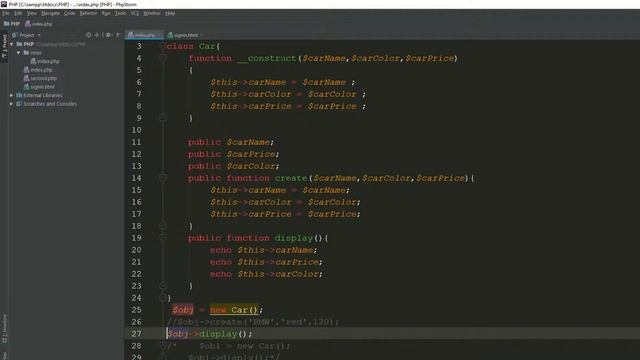Click line number 27 in gutter
Image resolution: width=640 pixels, height=360 pixels.
coord(136,334)
